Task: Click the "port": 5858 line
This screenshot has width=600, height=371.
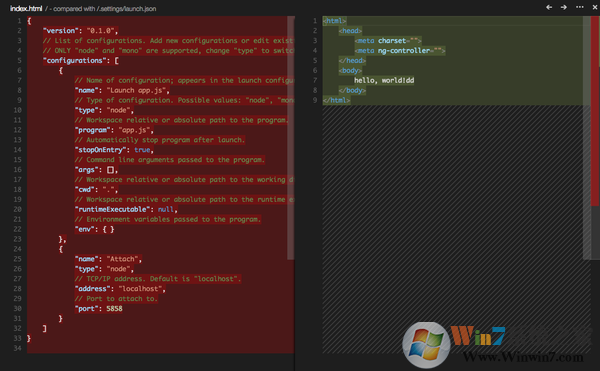Action: click(99, 309)
